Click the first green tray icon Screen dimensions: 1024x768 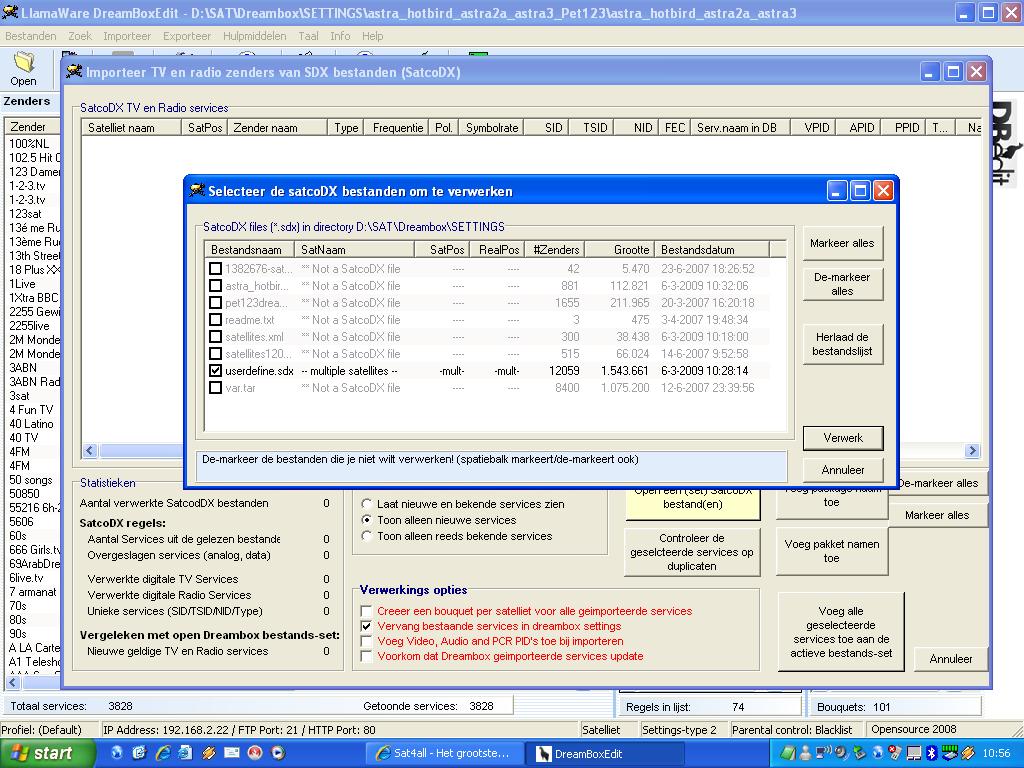pos(788,753)
